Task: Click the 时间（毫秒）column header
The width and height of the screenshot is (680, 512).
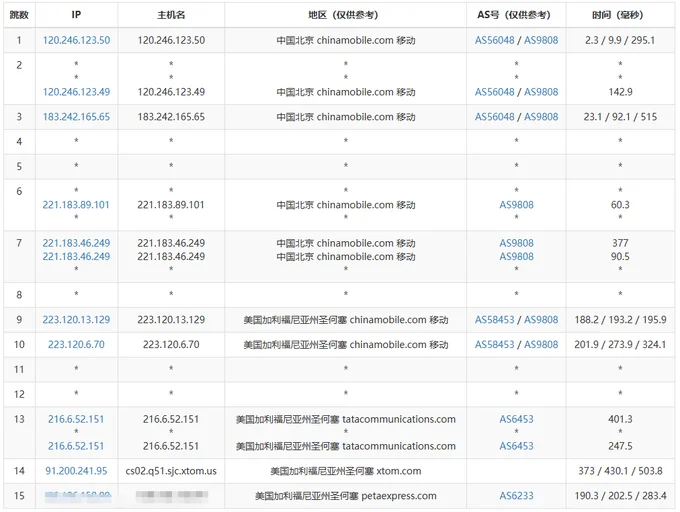Action: [618, 15]
